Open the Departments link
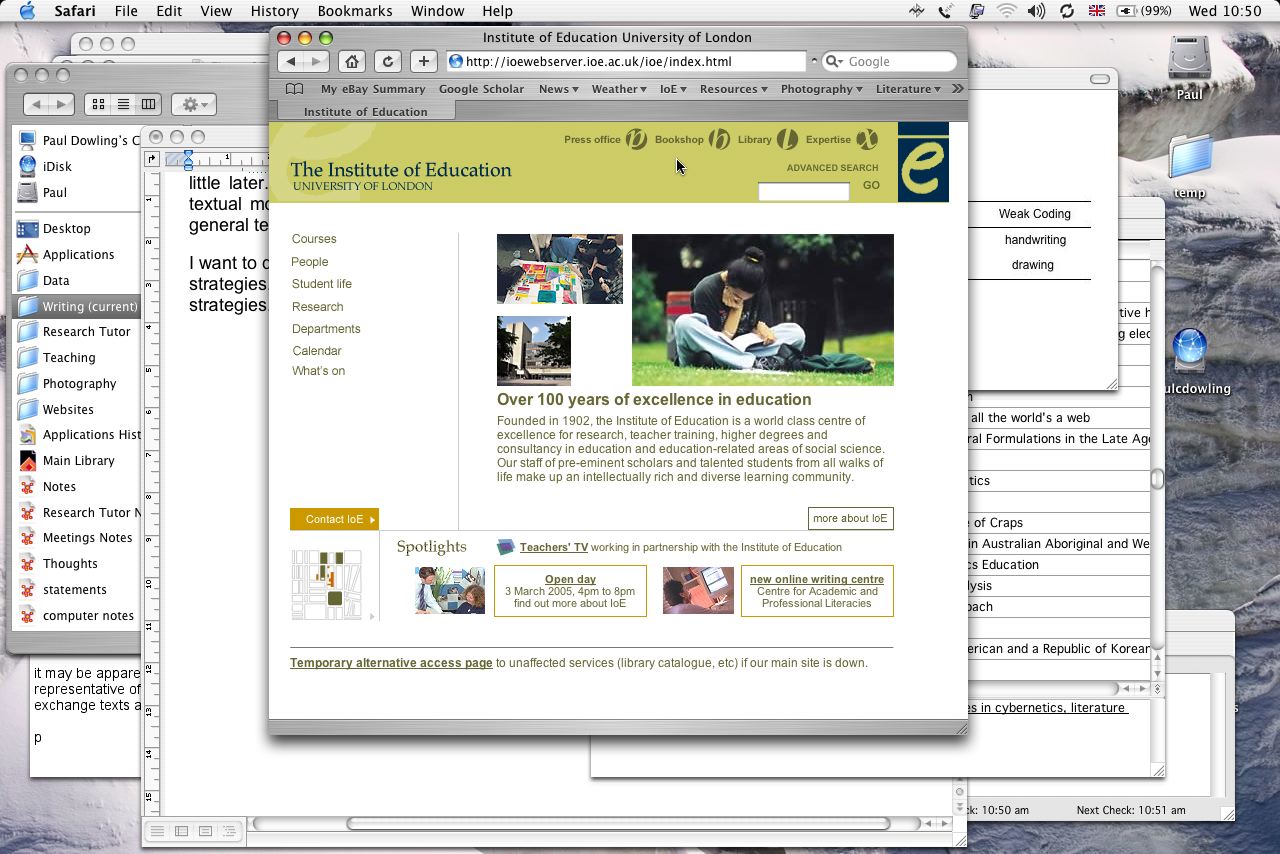1280x854 pixels. pyautogui.click(x=326, y=329)
